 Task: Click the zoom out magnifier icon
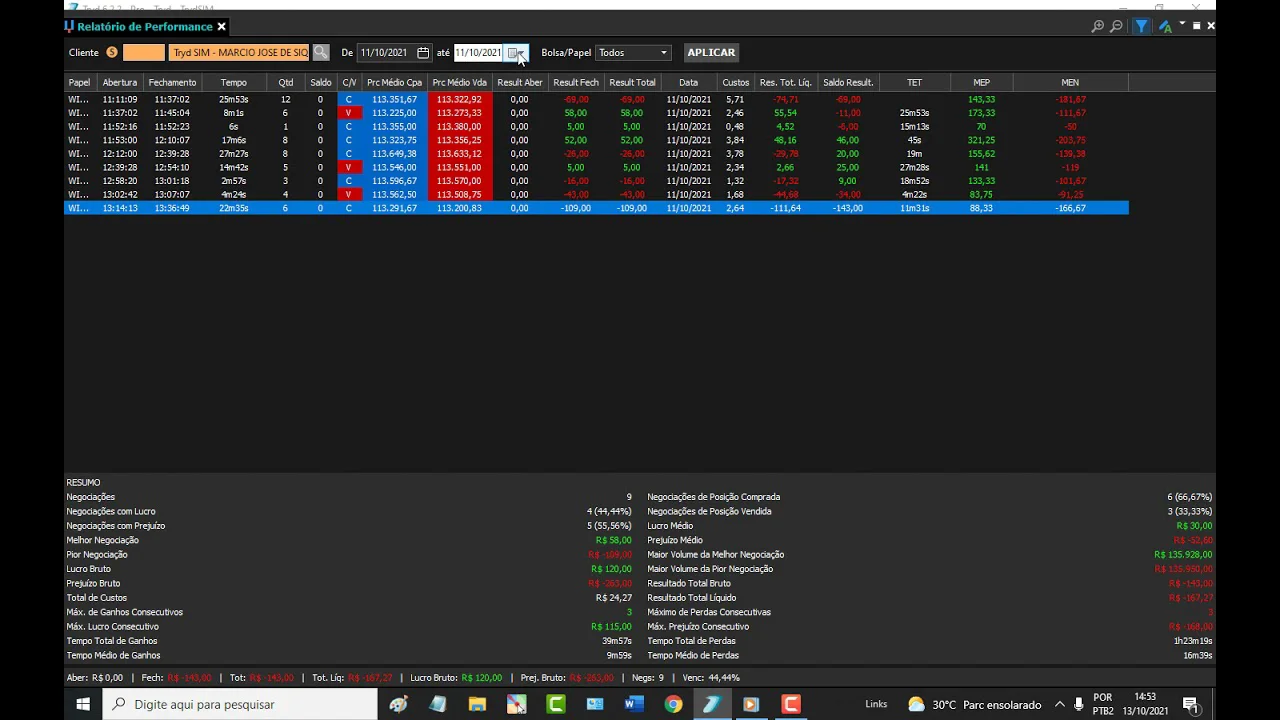point(1116,27)
